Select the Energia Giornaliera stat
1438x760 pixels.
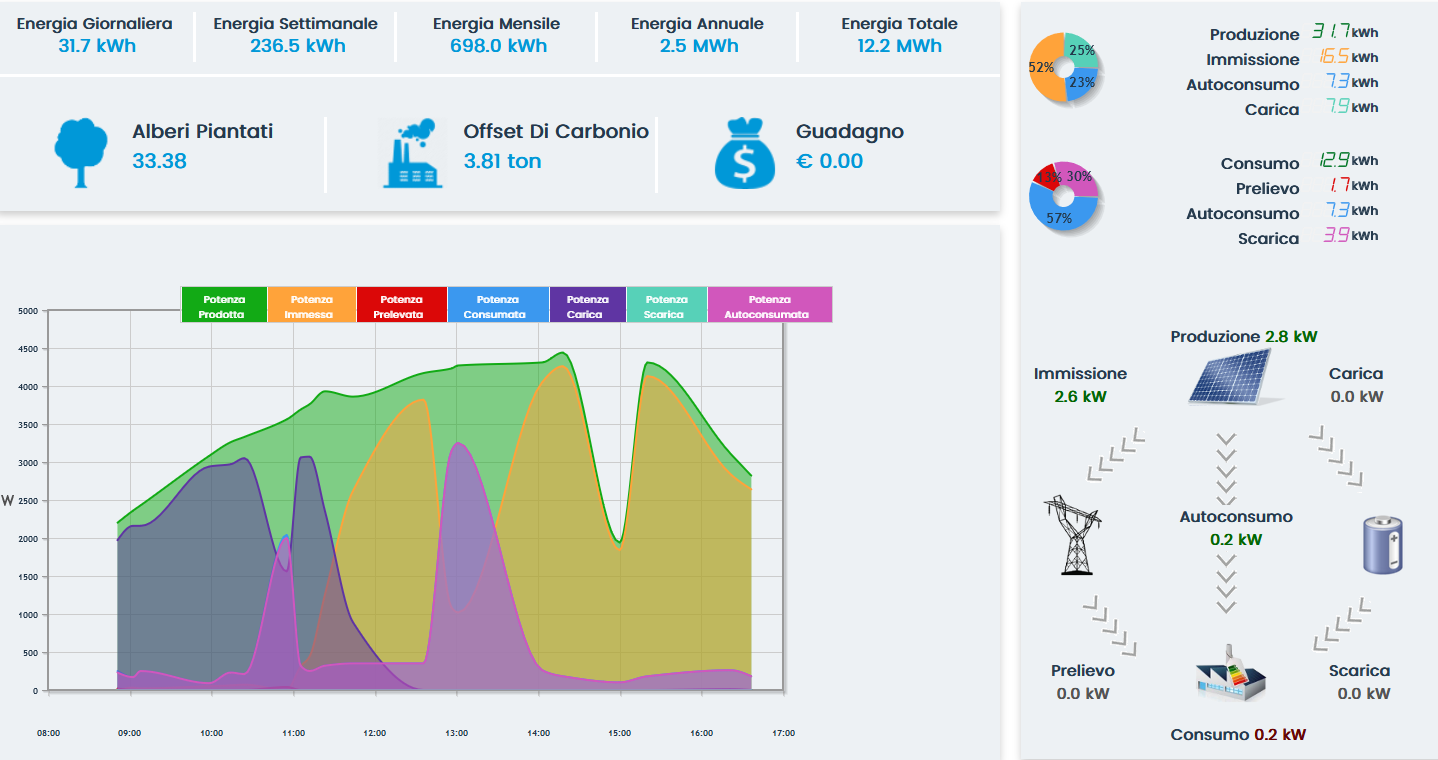coord(96,35)
